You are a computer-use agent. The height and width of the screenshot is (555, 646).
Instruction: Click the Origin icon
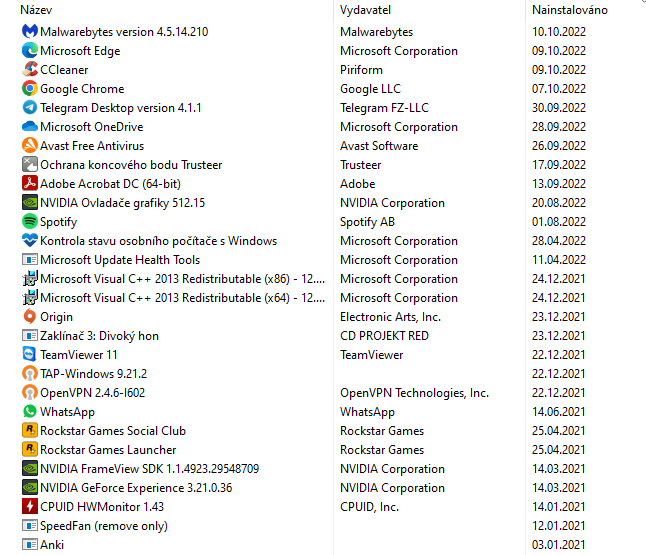30,316
